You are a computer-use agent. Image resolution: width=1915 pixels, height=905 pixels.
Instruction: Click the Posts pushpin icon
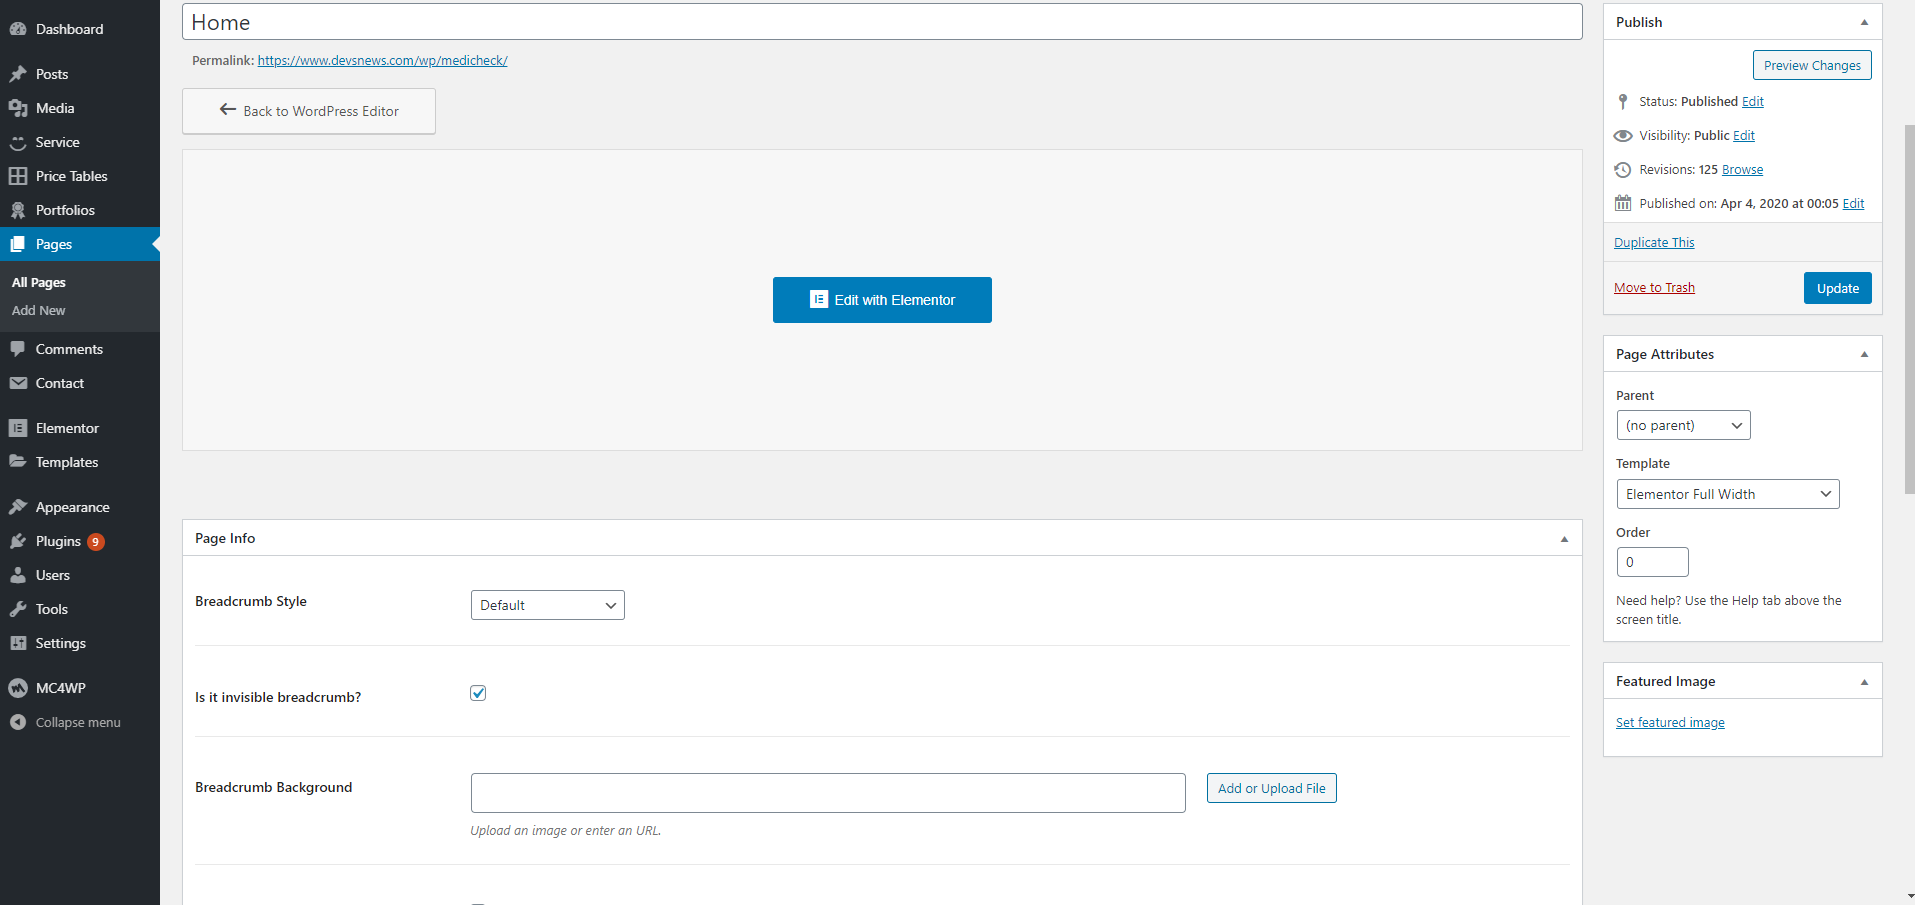(x=18, y=74)
